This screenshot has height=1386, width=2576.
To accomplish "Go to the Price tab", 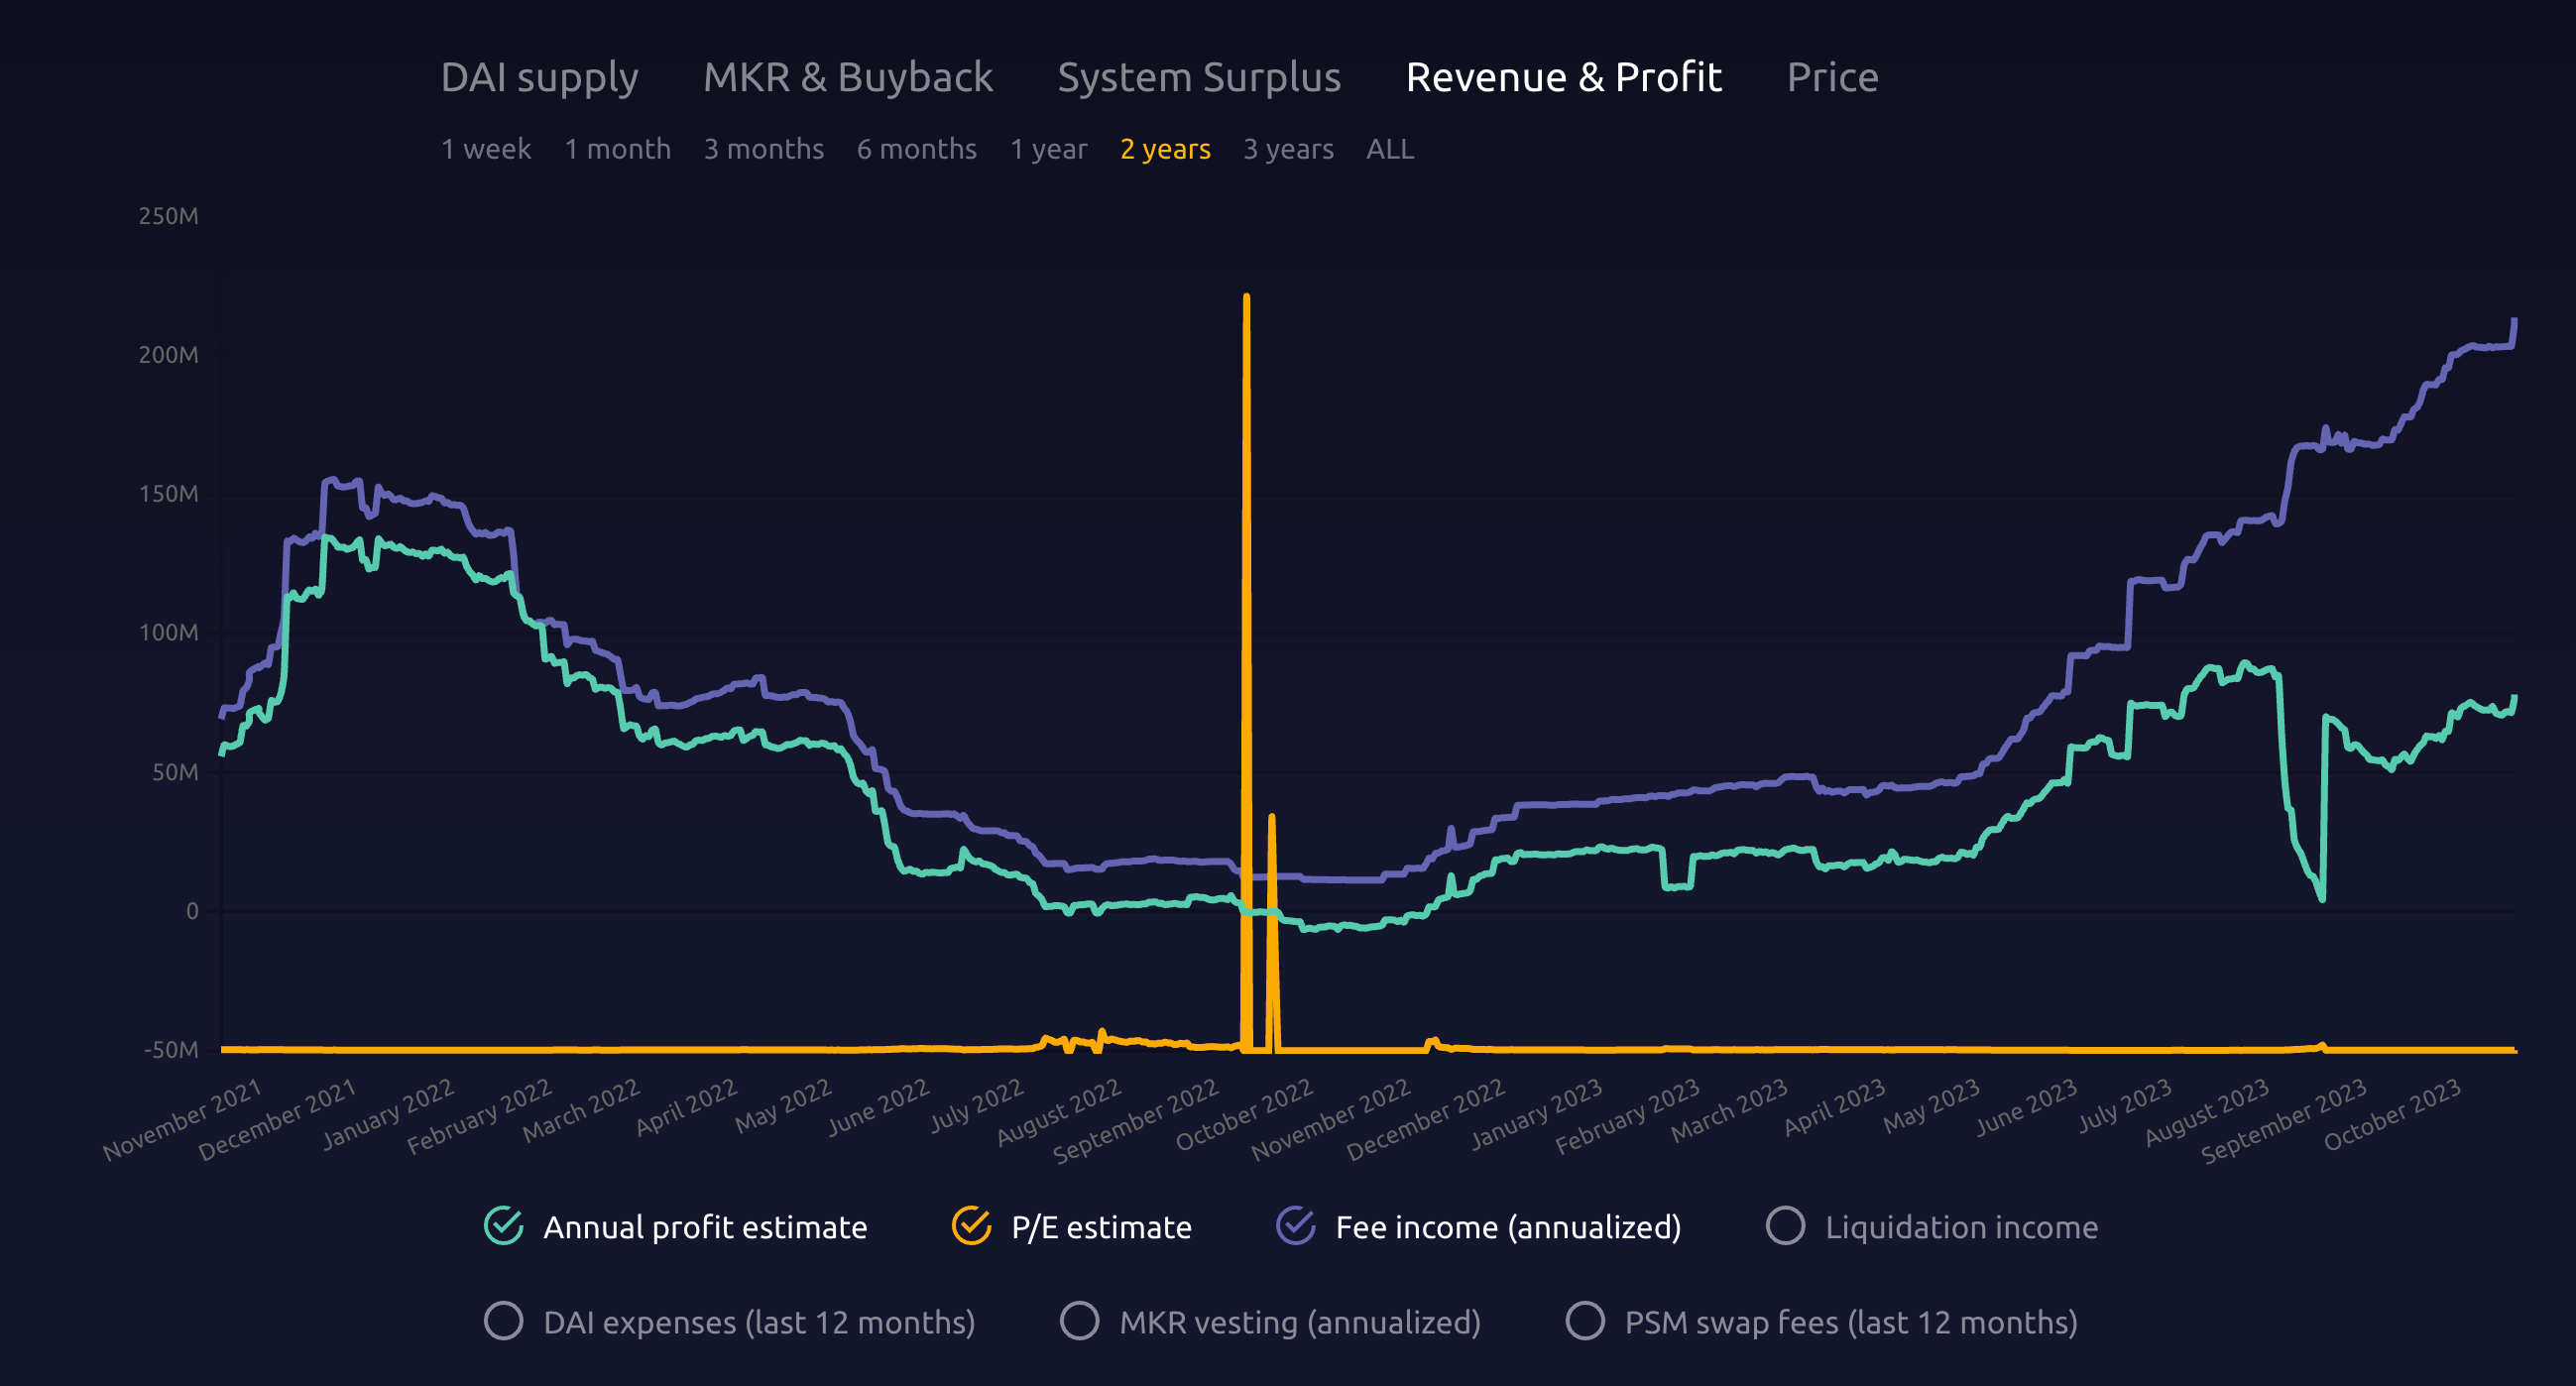I will [x=1832, y=78].
